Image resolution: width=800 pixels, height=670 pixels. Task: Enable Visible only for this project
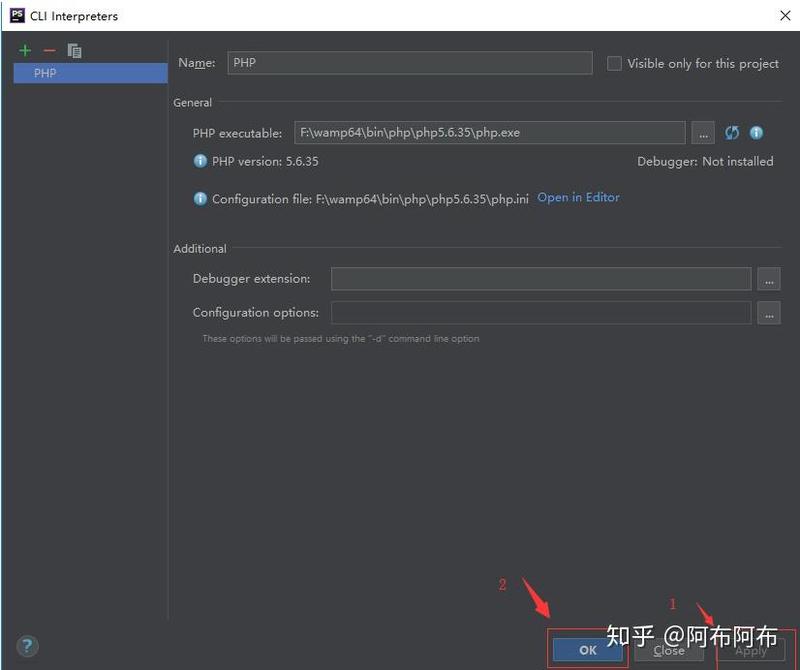point(614,63)
